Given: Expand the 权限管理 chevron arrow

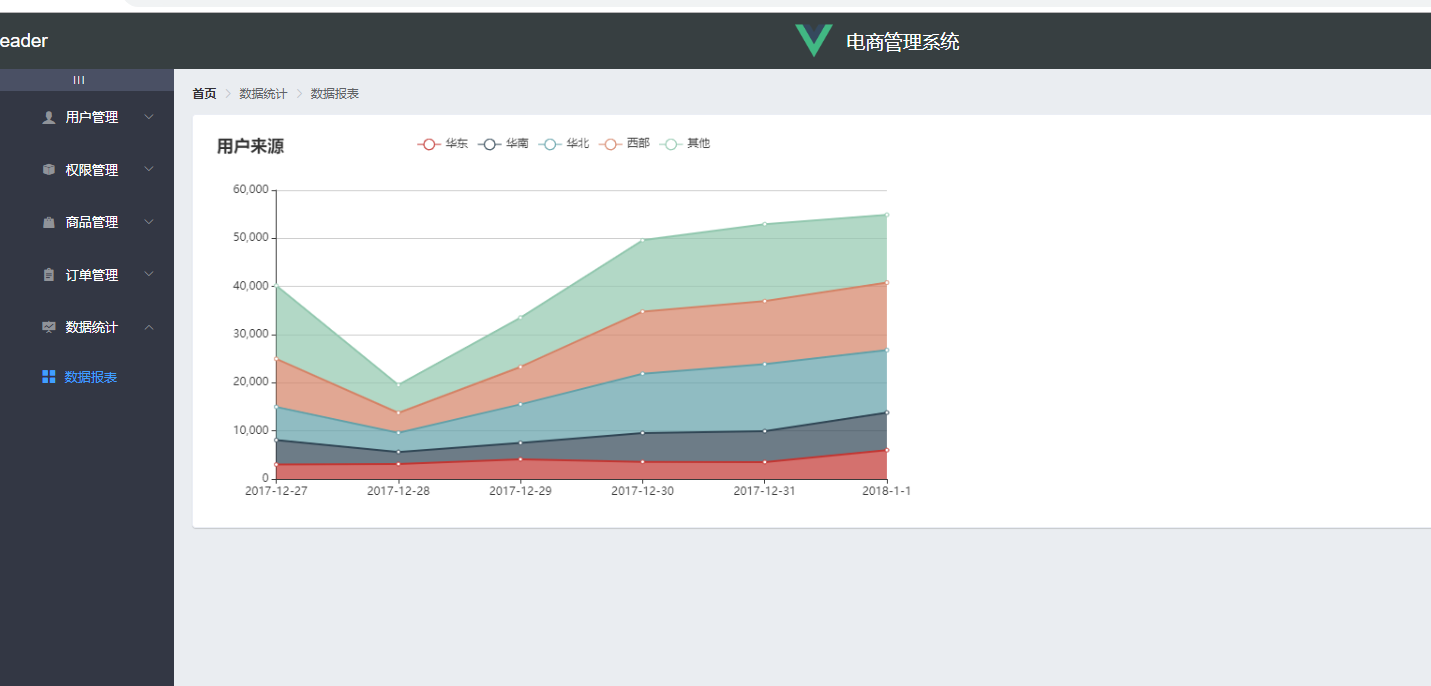Looking at the screenshot, I should click(x=149, y=170).
